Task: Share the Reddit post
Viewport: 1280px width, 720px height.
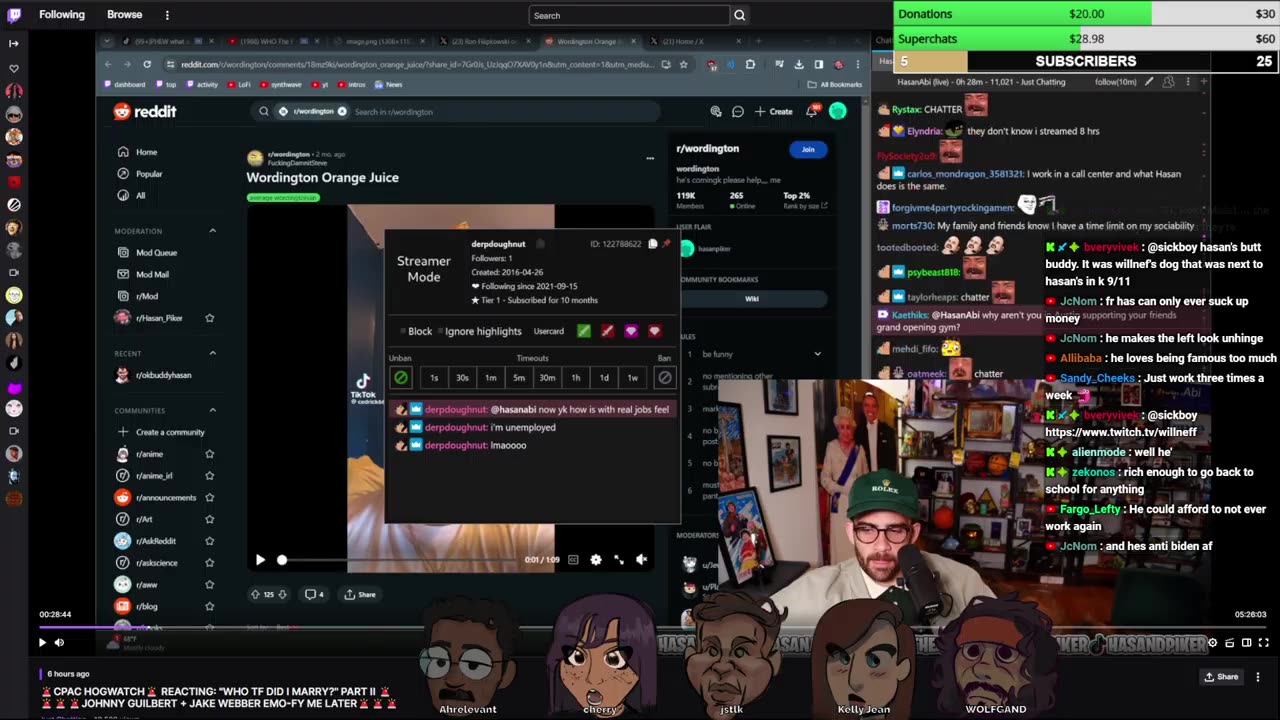Action: (360, 594)
